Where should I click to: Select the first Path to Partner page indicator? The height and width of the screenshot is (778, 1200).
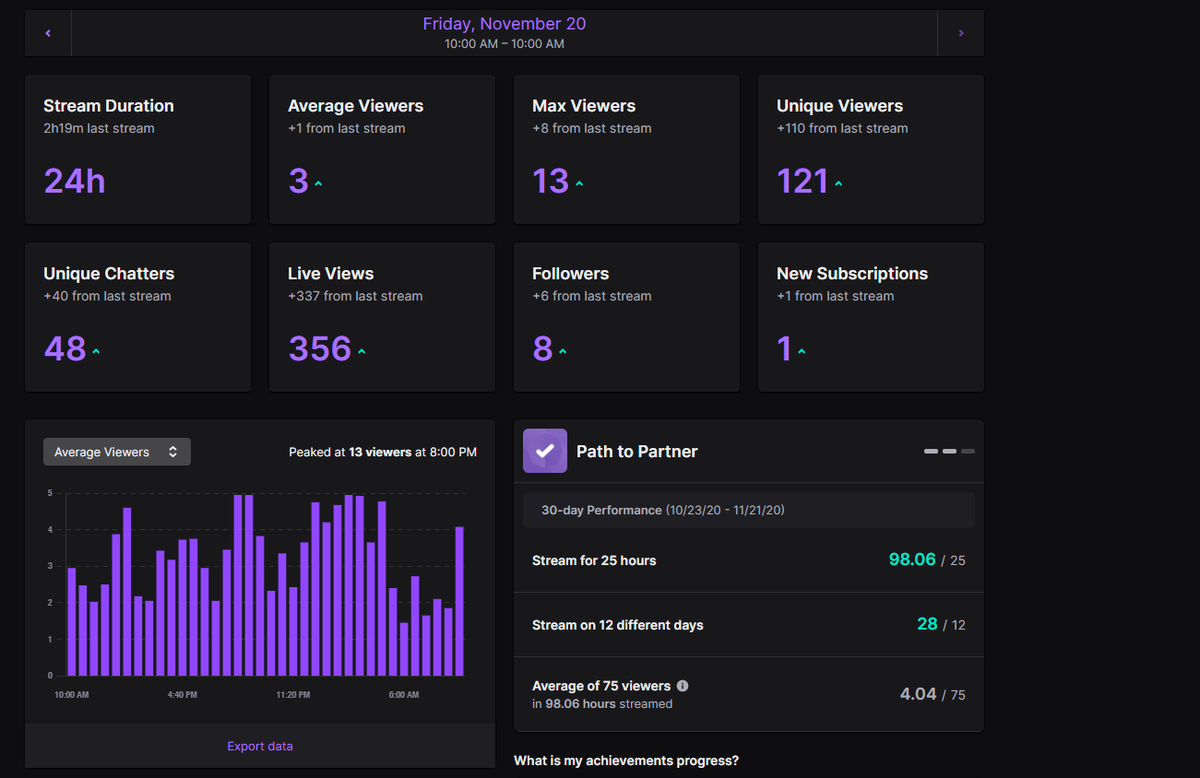coord(931,452)
